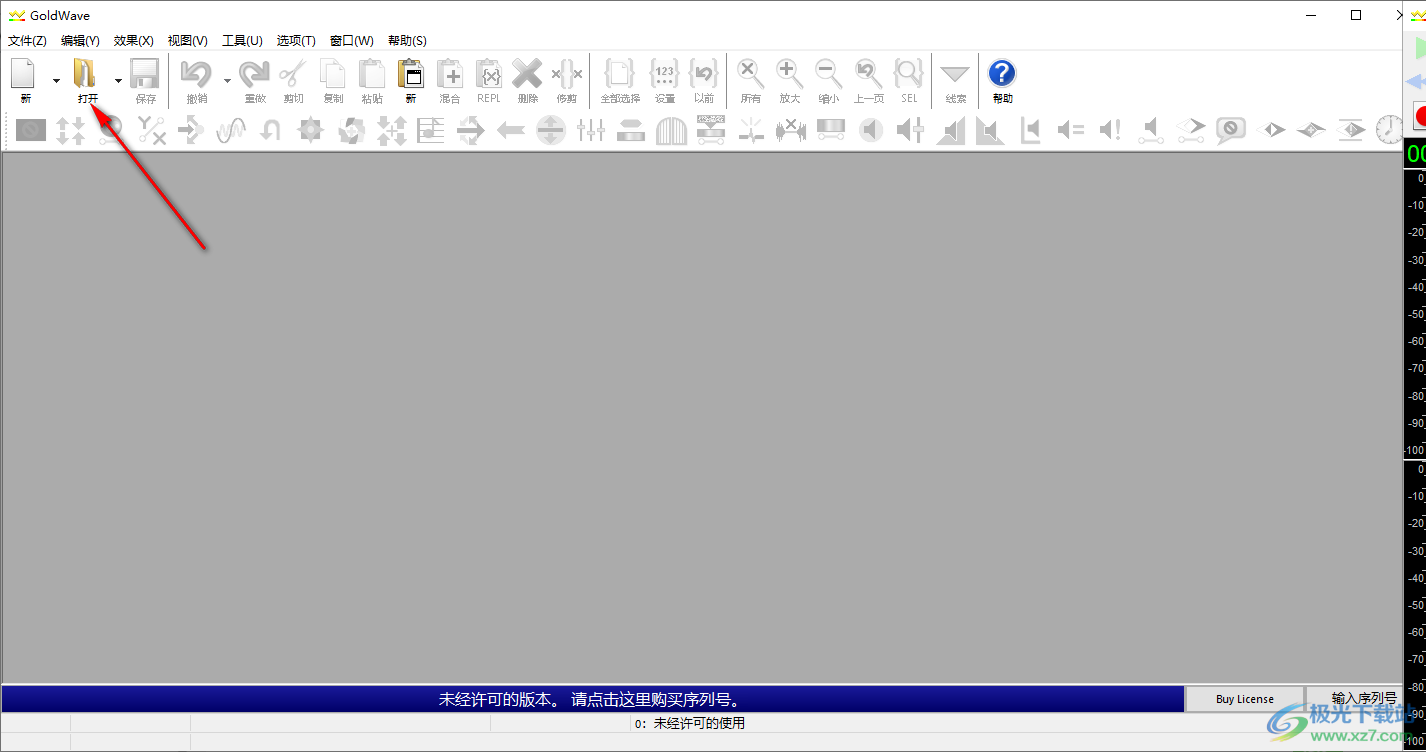The image size is (1426, 752).
Task: Click status text 0: 未经许可的使用
Action: click(689, 723)
